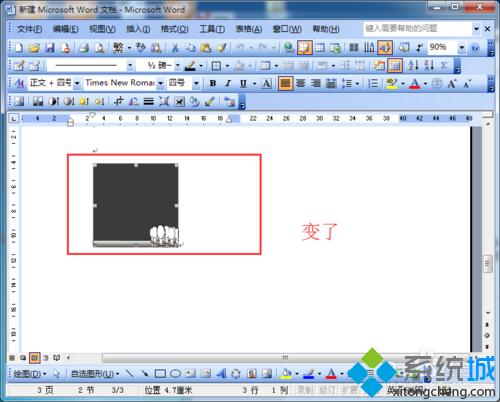The image size is (500, 402).
Task: Open the 帮助(H) menu
Action: (326, 29)
